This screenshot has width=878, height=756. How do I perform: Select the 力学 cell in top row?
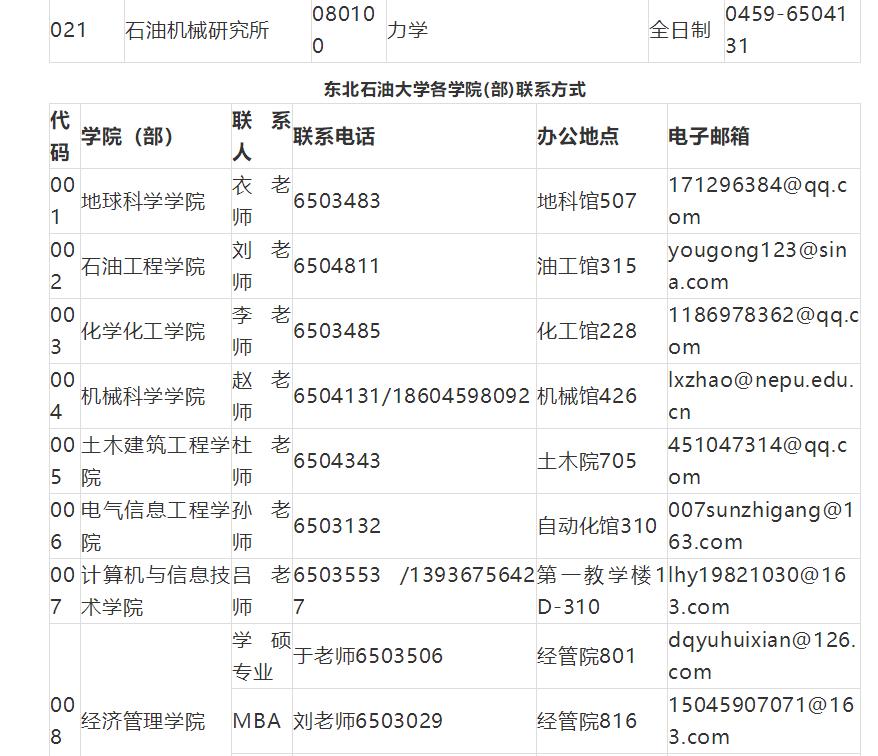click(408, 30)
